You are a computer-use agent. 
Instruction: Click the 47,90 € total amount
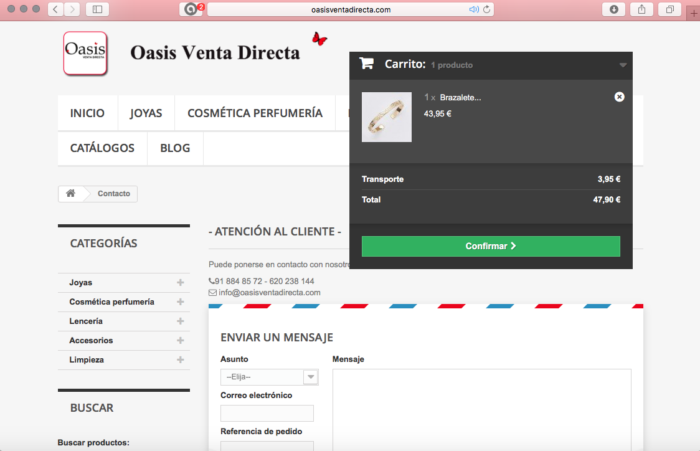606,200
